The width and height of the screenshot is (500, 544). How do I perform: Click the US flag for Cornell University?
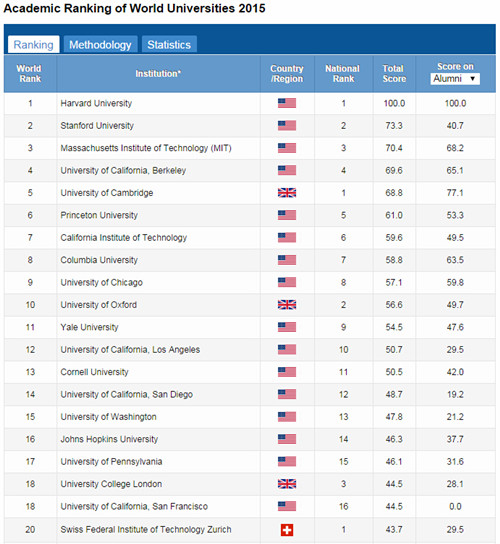[x=287, y=372]
